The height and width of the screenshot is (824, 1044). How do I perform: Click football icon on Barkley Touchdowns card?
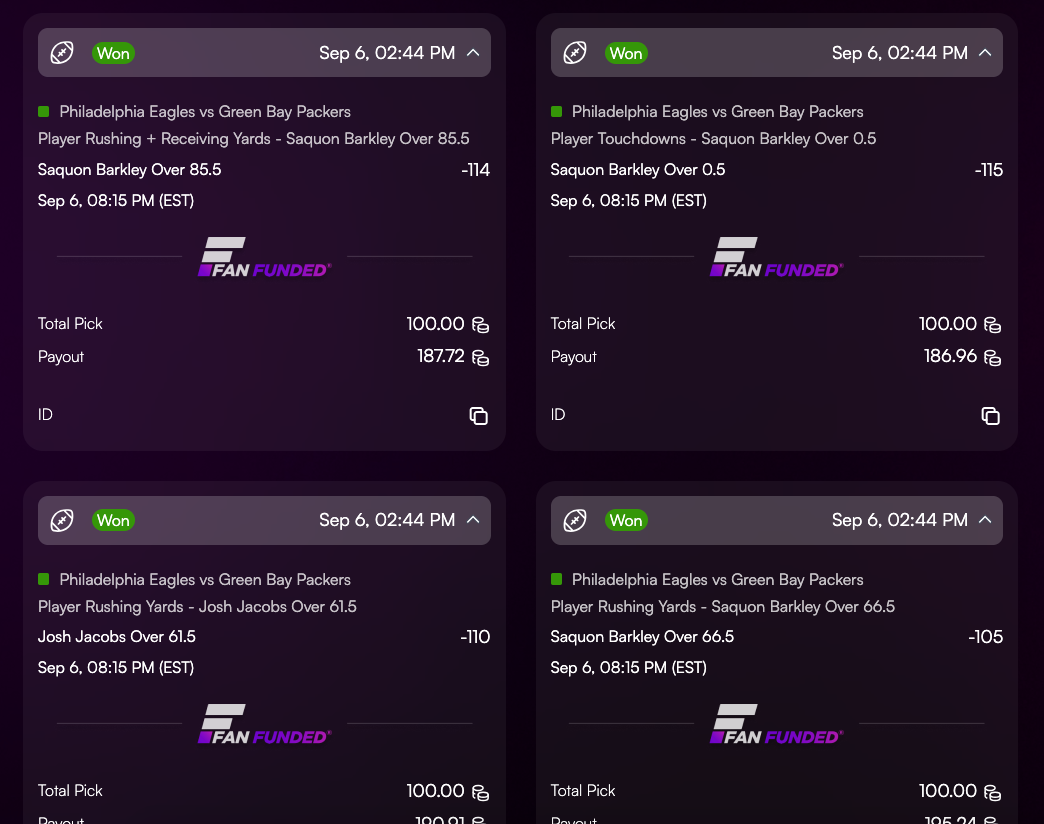(x=575, y=53)
